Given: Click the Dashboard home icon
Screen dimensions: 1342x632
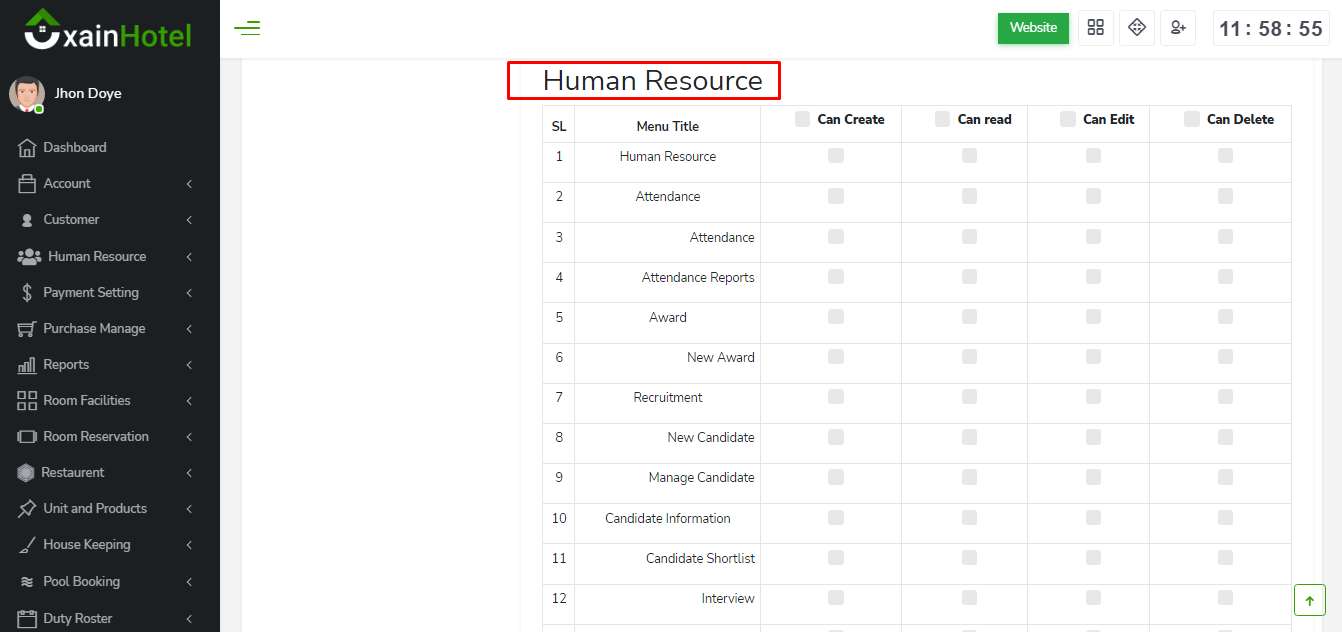Looking at the screenshot, I should pyautogui.click(x=27, y=148).
